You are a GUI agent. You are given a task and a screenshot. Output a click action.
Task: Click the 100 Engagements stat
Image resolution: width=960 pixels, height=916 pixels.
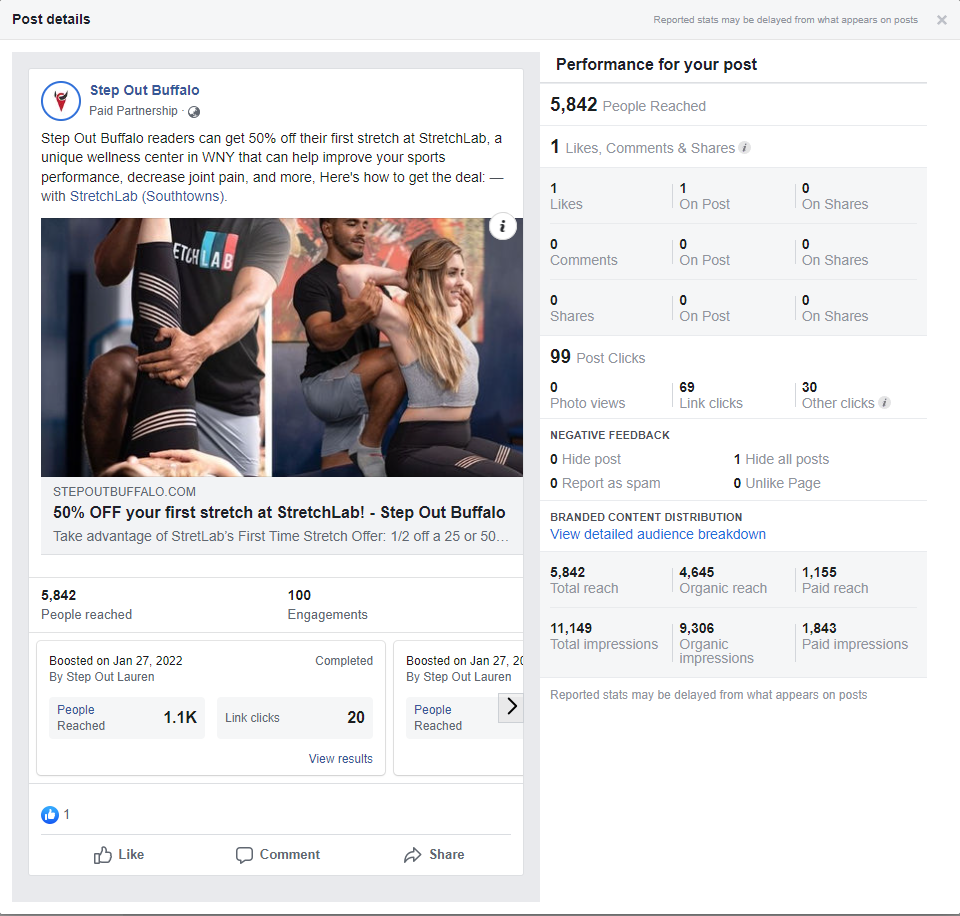[x=328, y=605]
